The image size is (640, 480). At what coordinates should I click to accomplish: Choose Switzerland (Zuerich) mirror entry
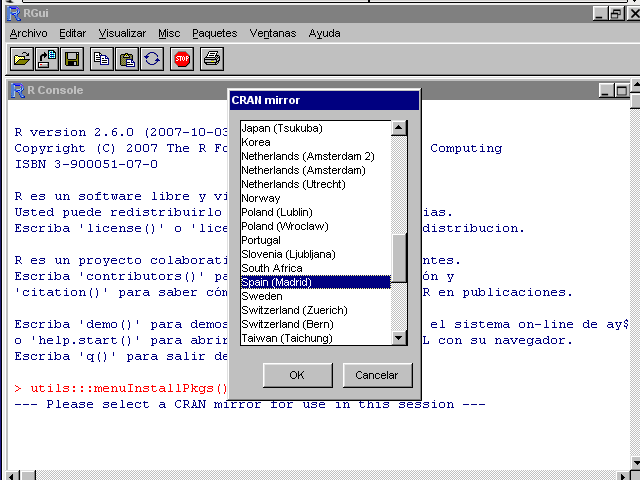287,311
